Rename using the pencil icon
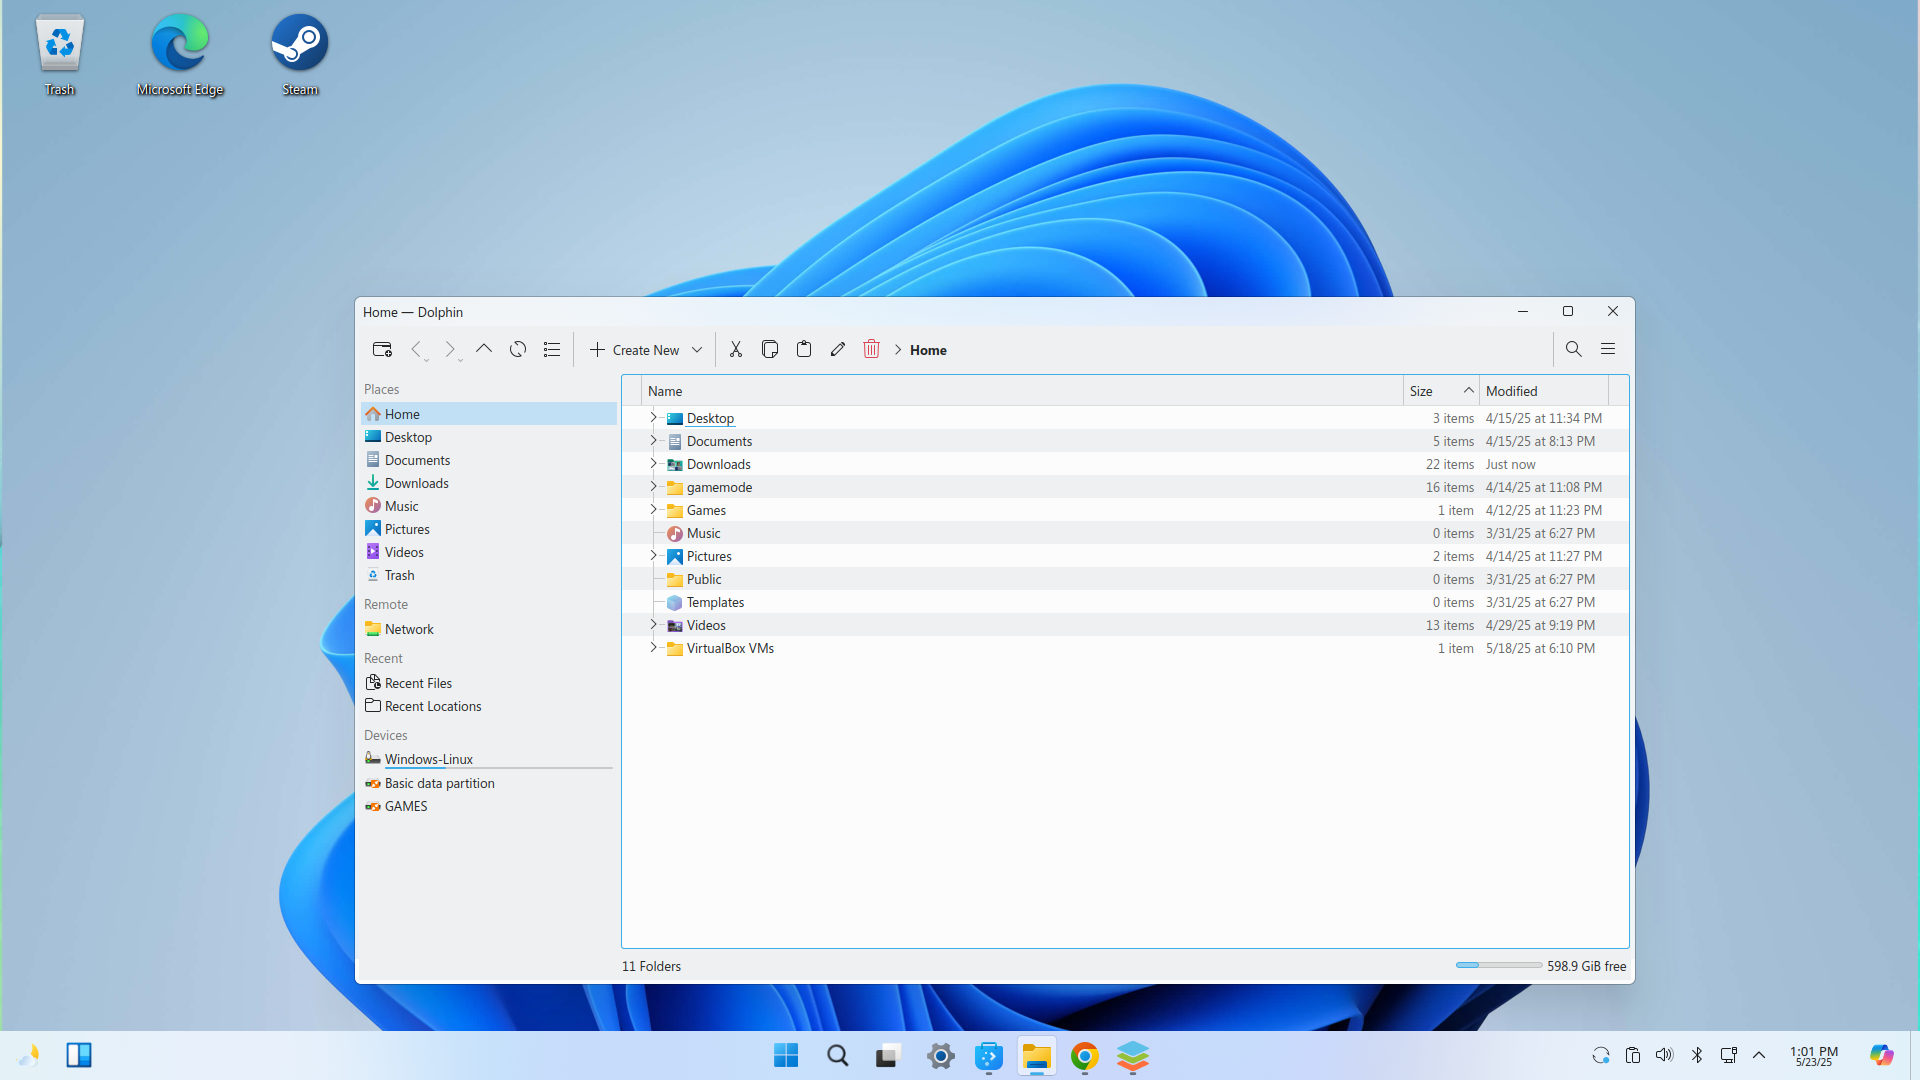The image size is (1920, 1080). [x=838, y=349]
